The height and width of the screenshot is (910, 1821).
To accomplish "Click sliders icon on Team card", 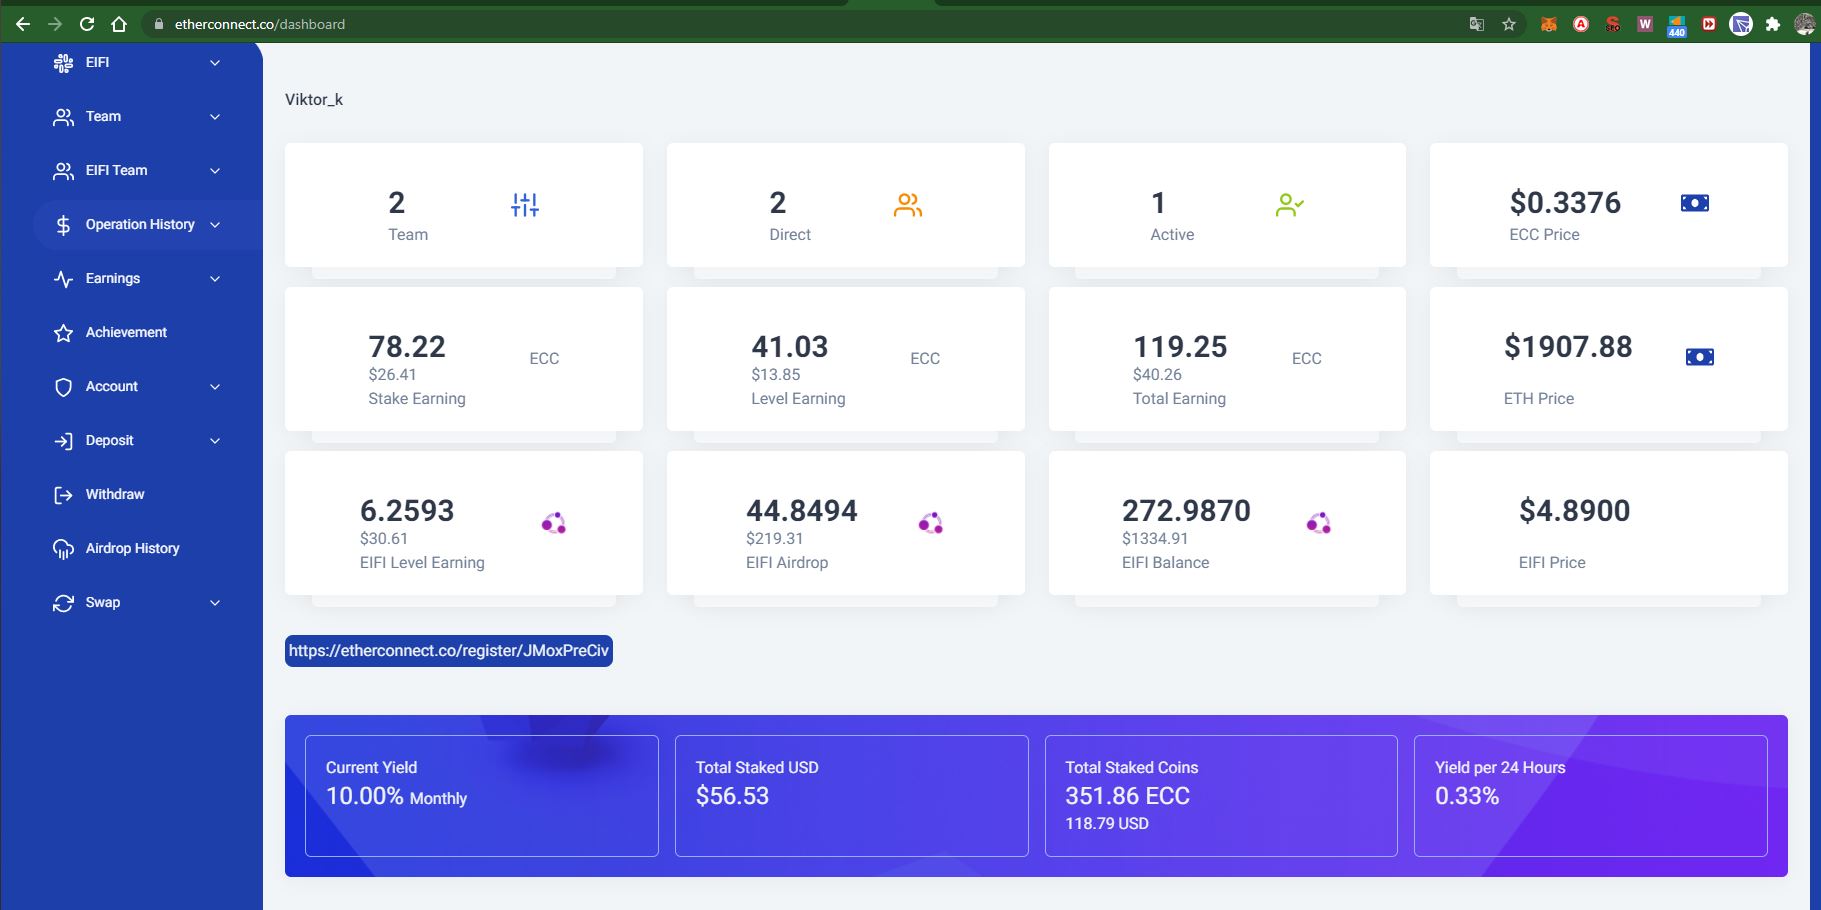I will point(525,205).
